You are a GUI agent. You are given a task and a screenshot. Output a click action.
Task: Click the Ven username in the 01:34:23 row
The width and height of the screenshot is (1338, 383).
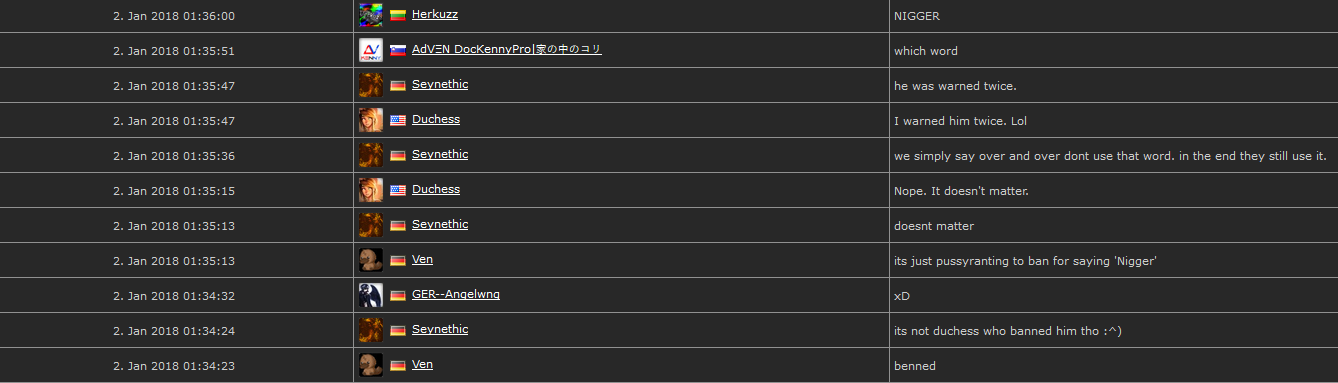point(422,364)
